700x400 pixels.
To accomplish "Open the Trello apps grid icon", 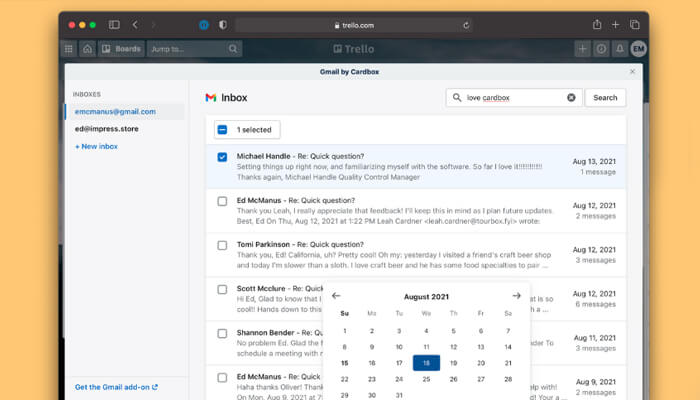I will coord(69,49).
